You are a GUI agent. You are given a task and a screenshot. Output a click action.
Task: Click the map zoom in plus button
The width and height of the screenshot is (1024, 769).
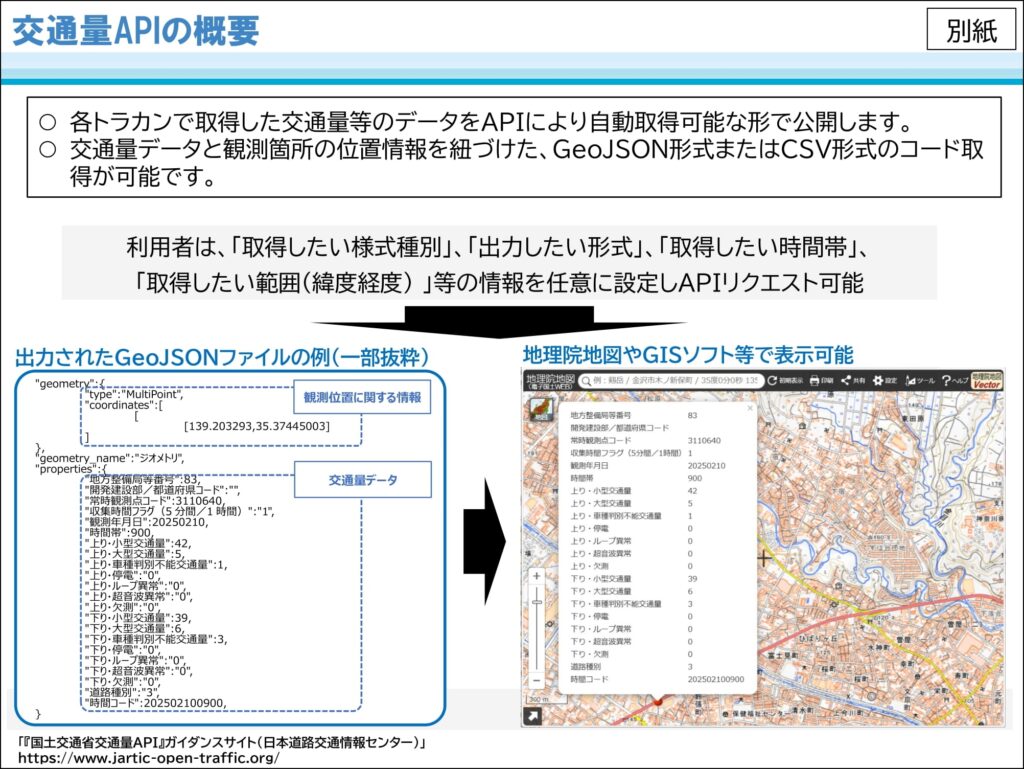pyautogui.click(x=537, y=576)
